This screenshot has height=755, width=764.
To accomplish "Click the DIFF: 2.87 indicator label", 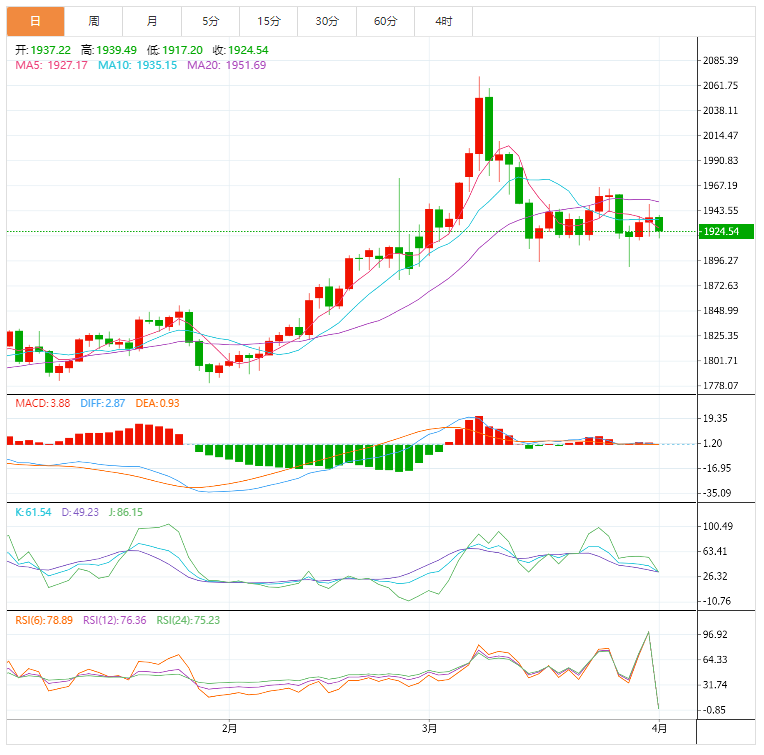I will pos(103,403).
